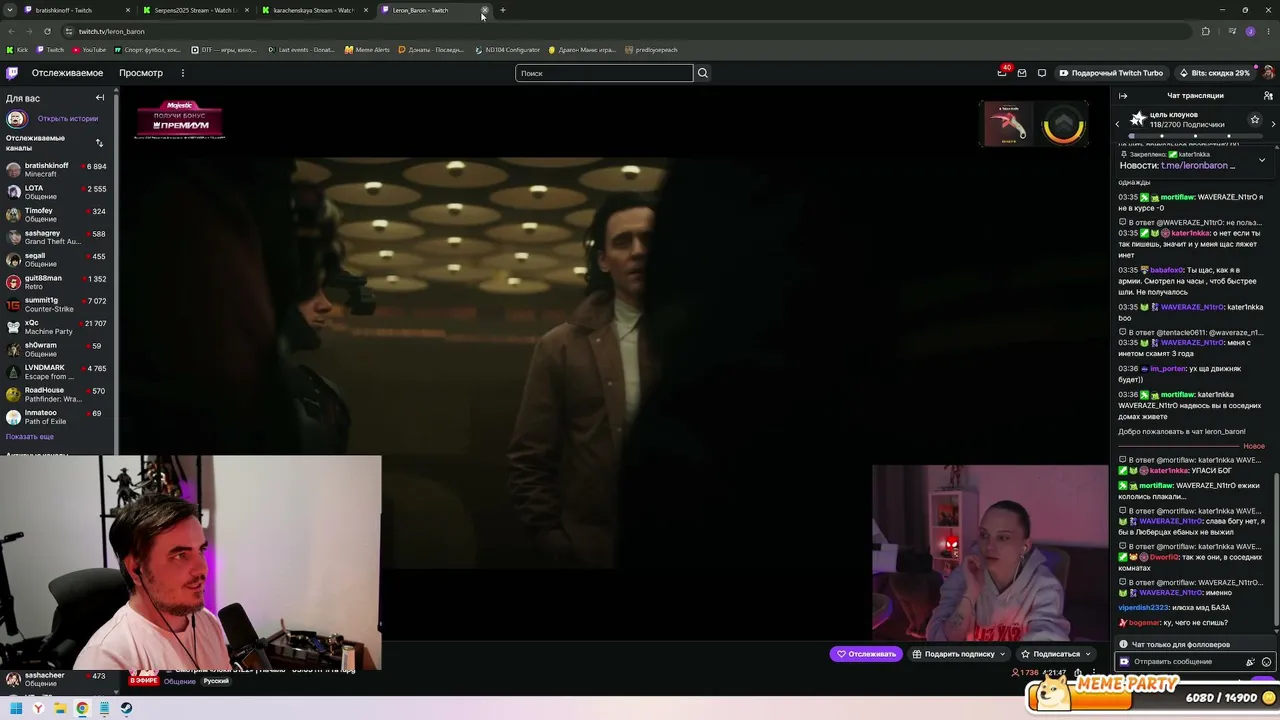
Task: Open the pinned t.me/leronbaron link
Action: point(1193,166)
